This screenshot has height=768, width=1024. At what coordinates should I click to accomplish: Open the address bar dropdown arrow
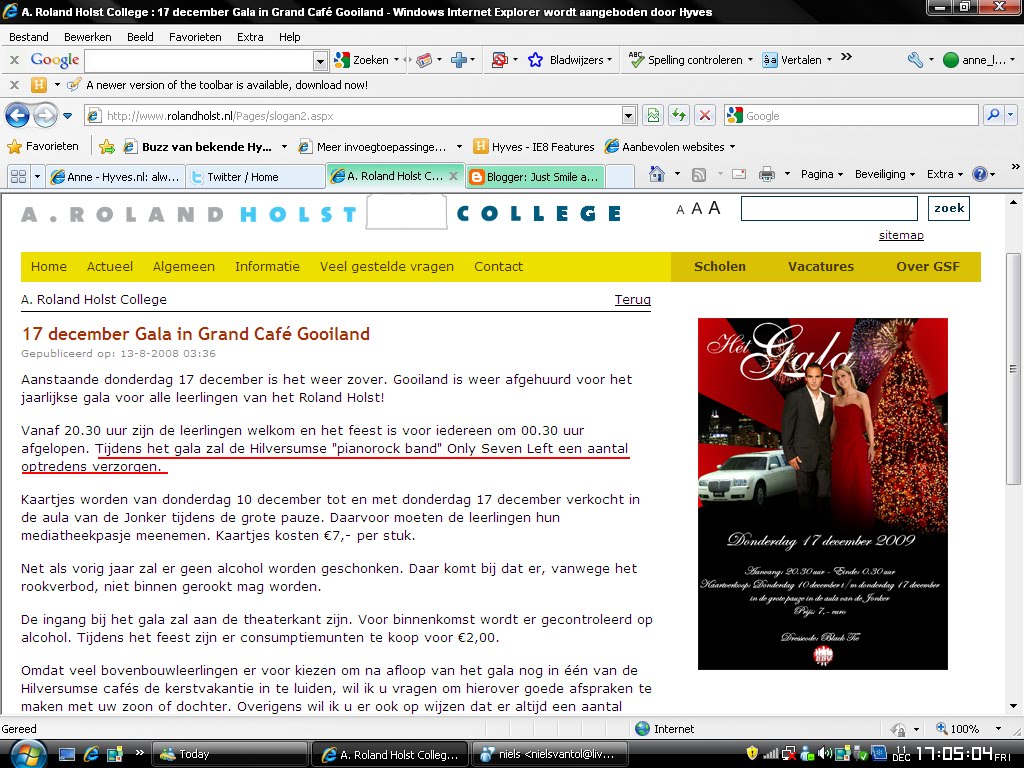point(628,116)
